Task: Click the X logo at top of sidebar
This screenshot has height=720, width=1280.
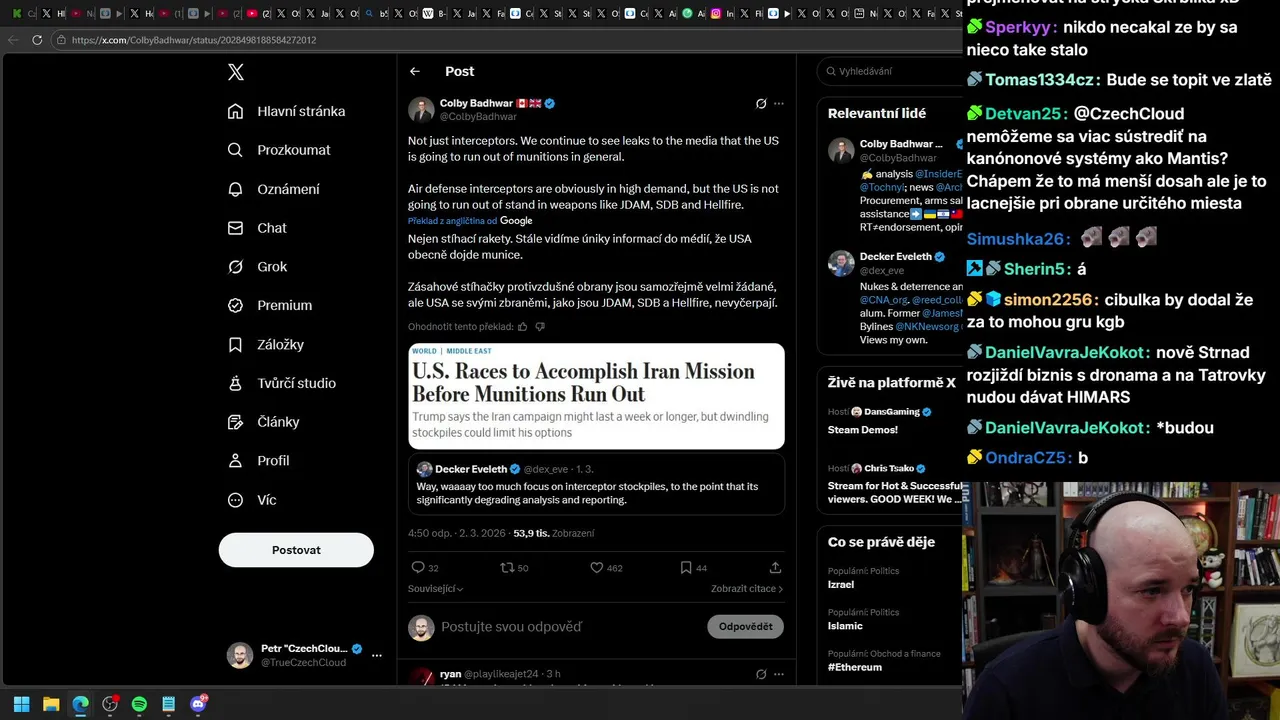Action: click(x=235, y=72)
